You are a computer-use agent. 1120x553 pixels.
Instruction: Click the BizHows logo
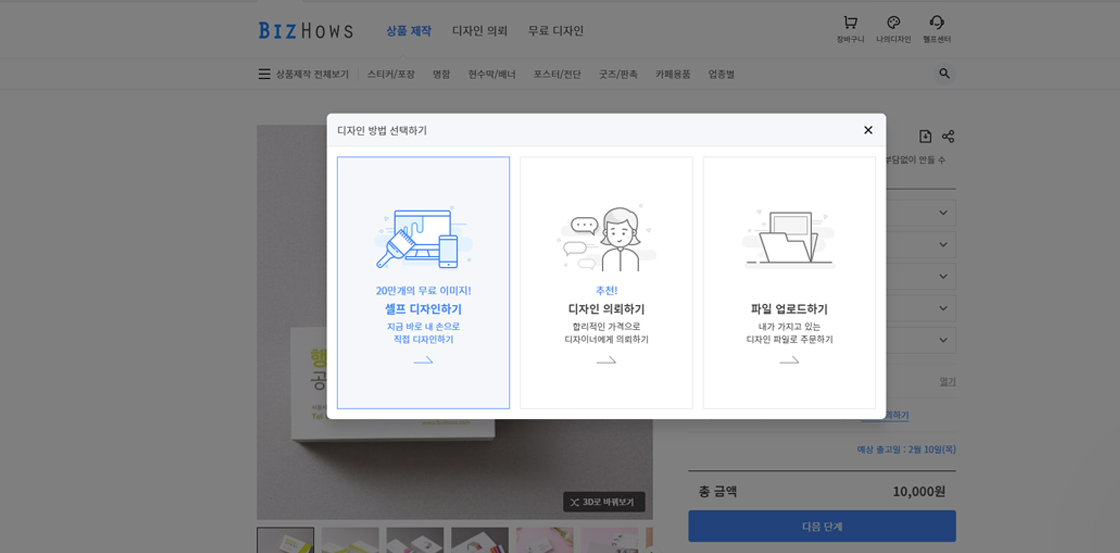[x=306, y=31]
